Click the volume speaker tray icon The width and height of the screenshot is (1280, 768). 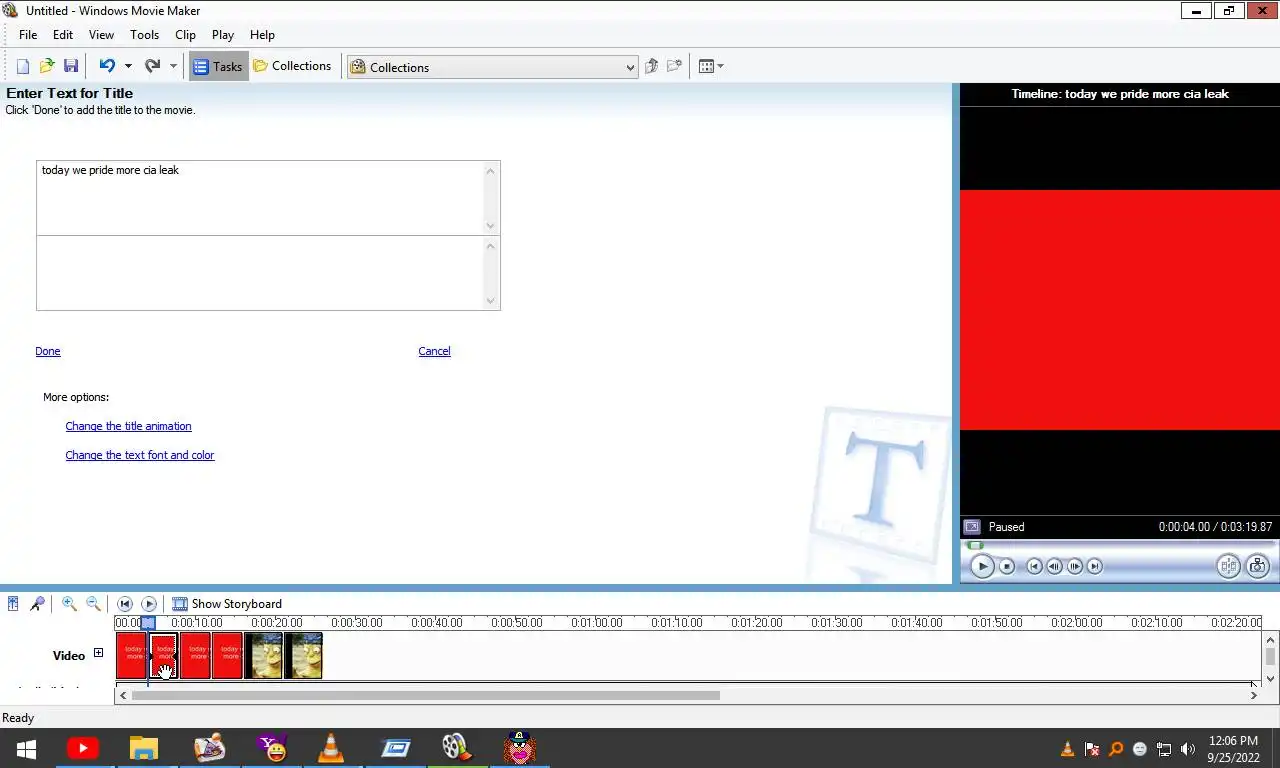(x=1188, y=749)
